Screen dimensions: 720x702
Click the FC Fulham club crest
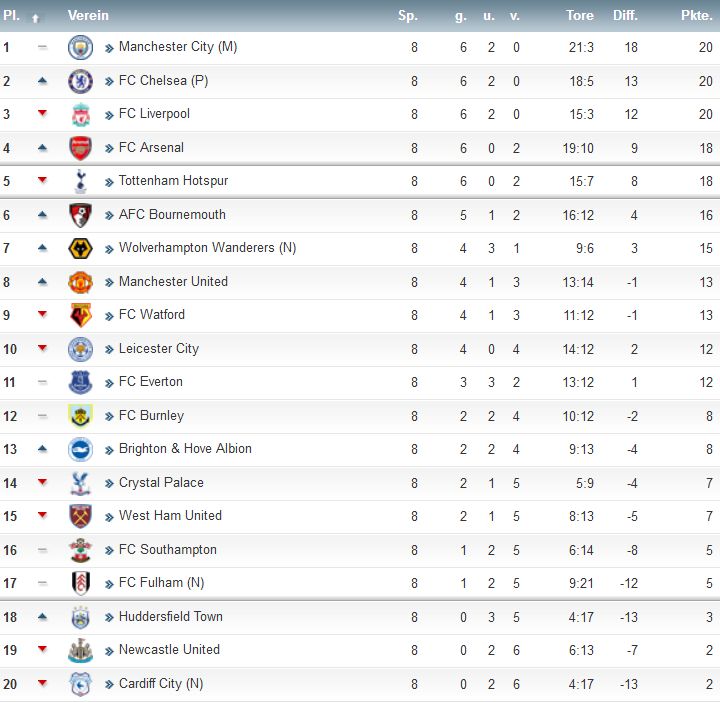click(x=80, y=584)
